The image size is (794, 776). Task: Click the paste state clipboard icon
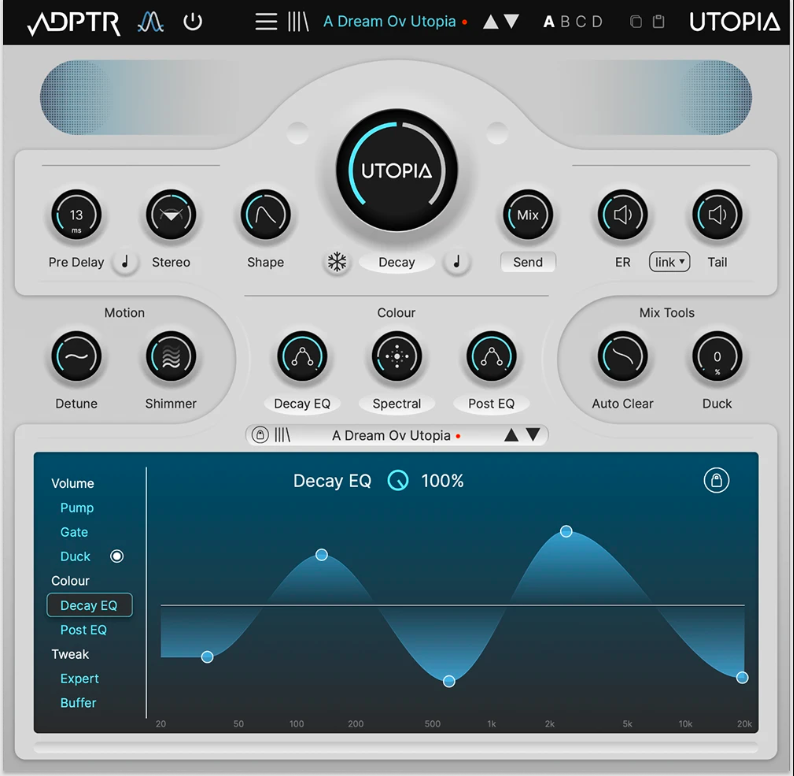click(x=658, y=22)
